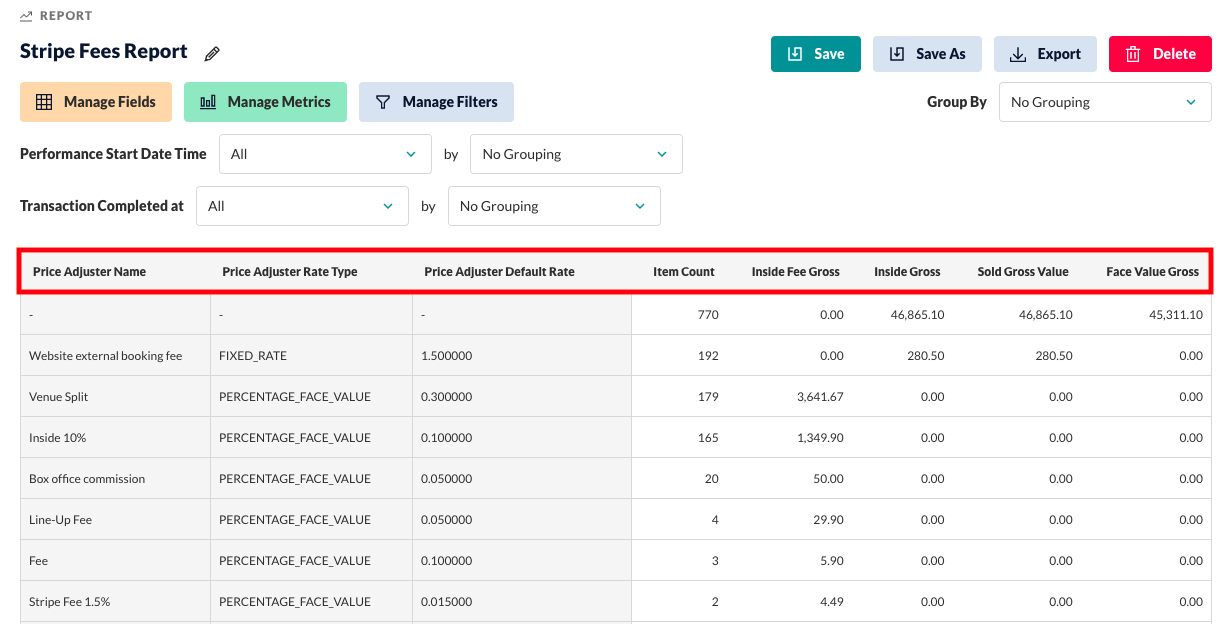Sort by Price Adjuster Rate Type header
The width and height of the screenshot is (1229, 624).
(289, 272)
